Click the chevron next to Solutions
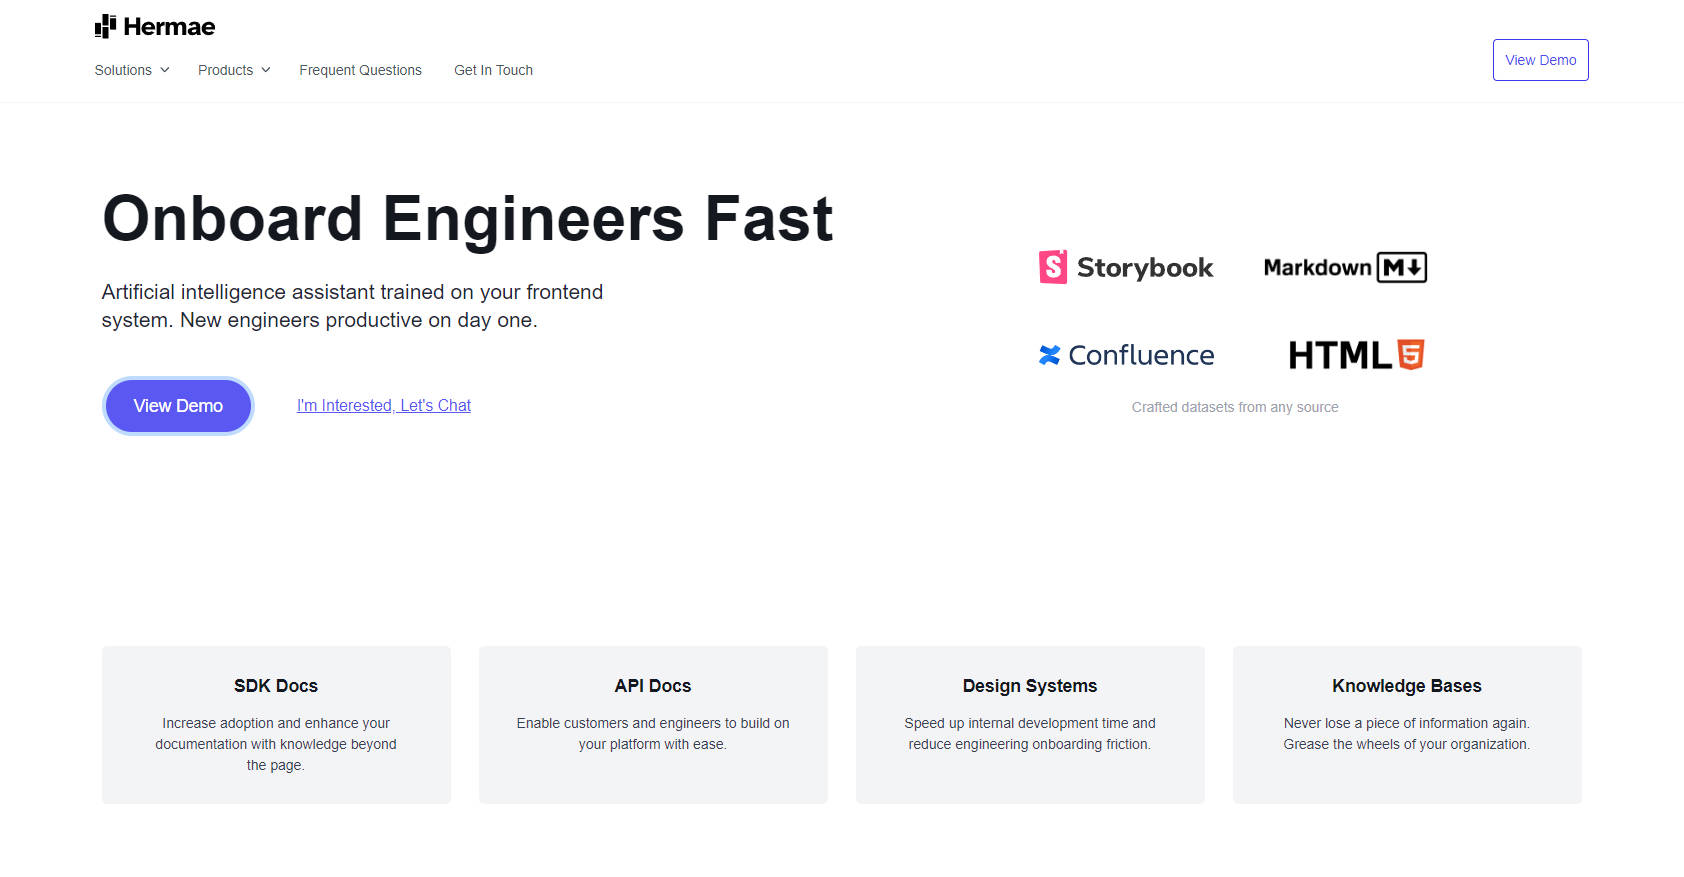This screenshot has width=1684, height=877. click(x=165, y=70)
